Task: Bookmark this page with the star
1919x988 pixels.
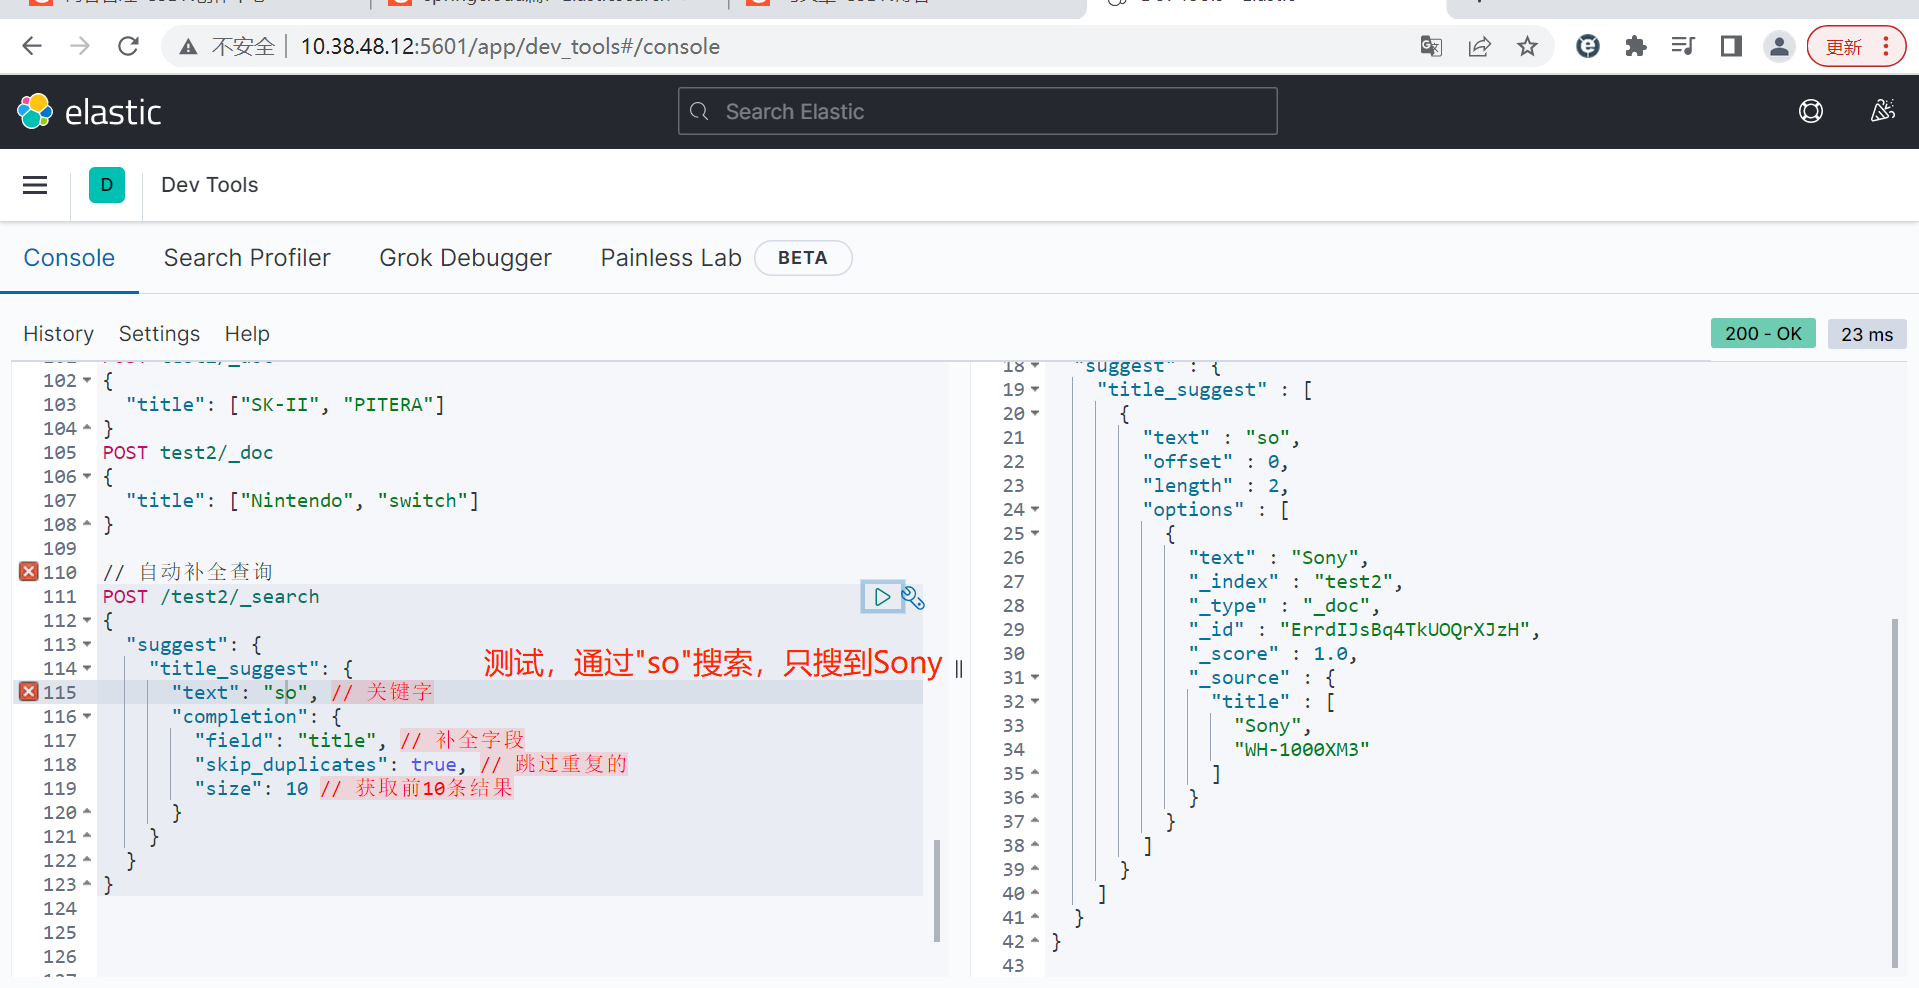Action: click(1527, 46)
